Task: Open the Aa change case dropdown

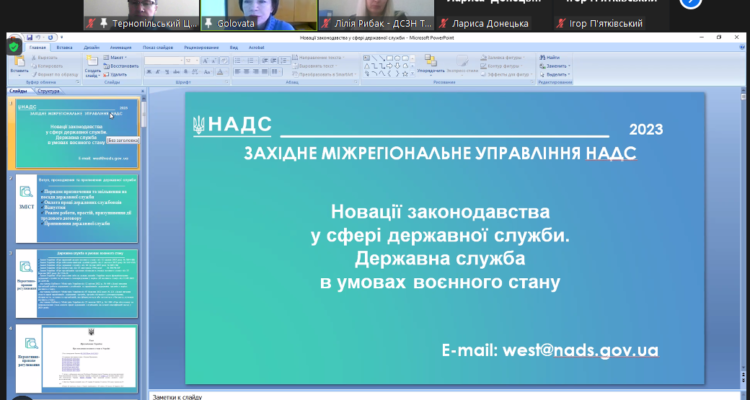Action: coord(208,72)
